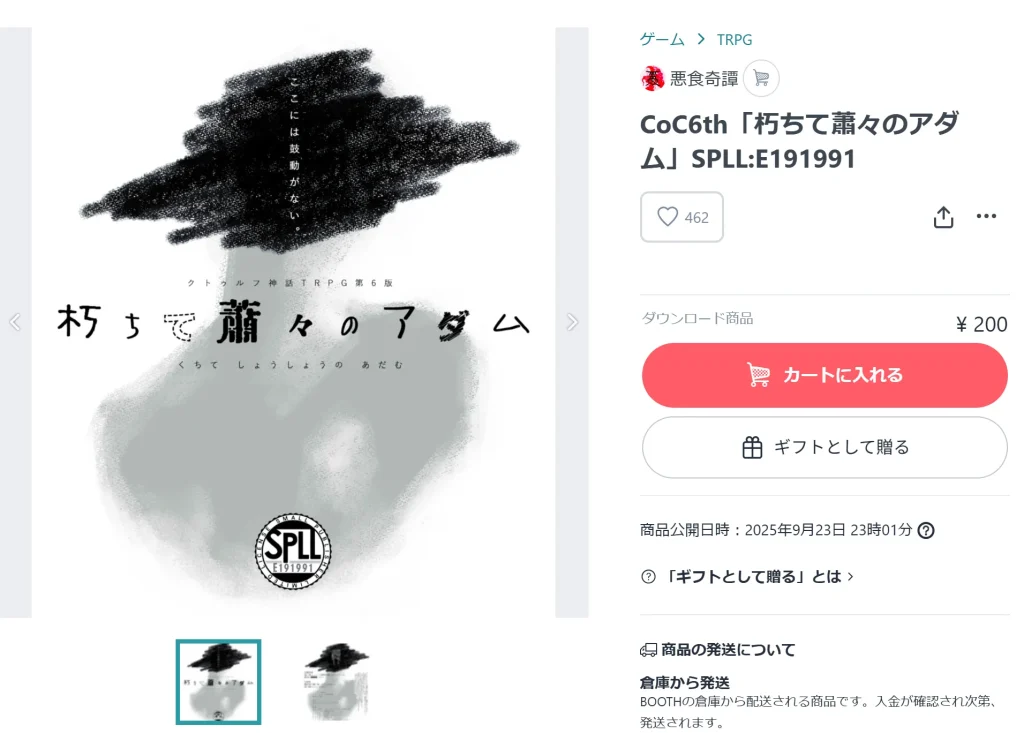The height and width of the screenshot is (733, 1024).
Task: Click the question mark icon before ギフトとして贈るとは
Action: pyautogui.click(x=648, y=576)
